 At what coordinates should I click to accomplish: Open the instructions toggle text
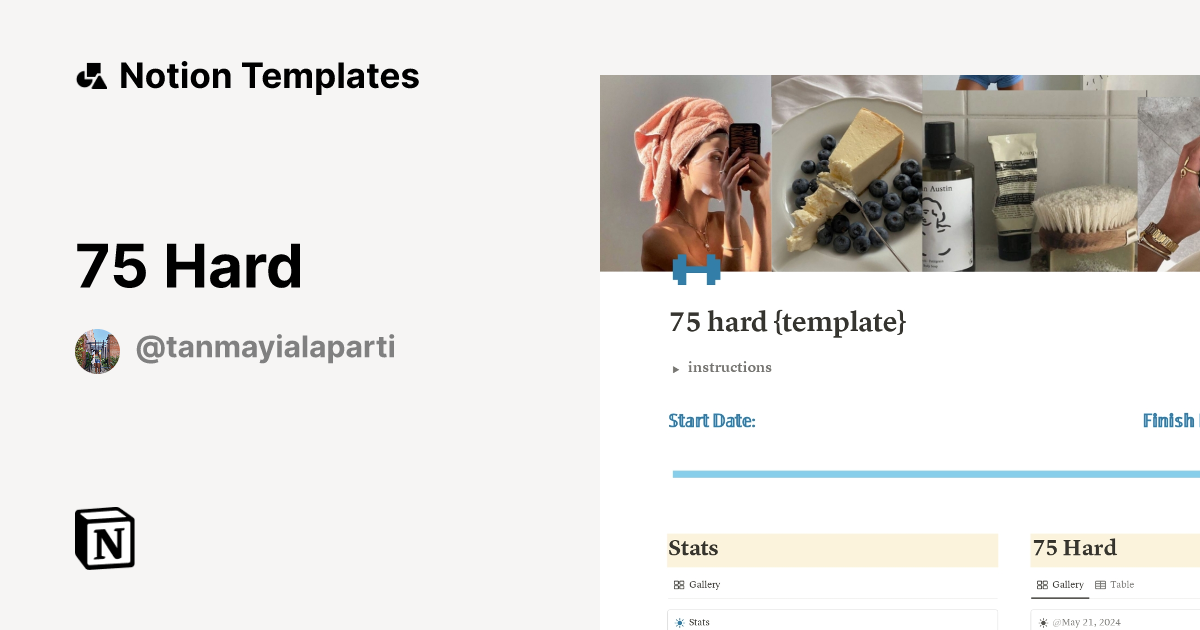729,367
